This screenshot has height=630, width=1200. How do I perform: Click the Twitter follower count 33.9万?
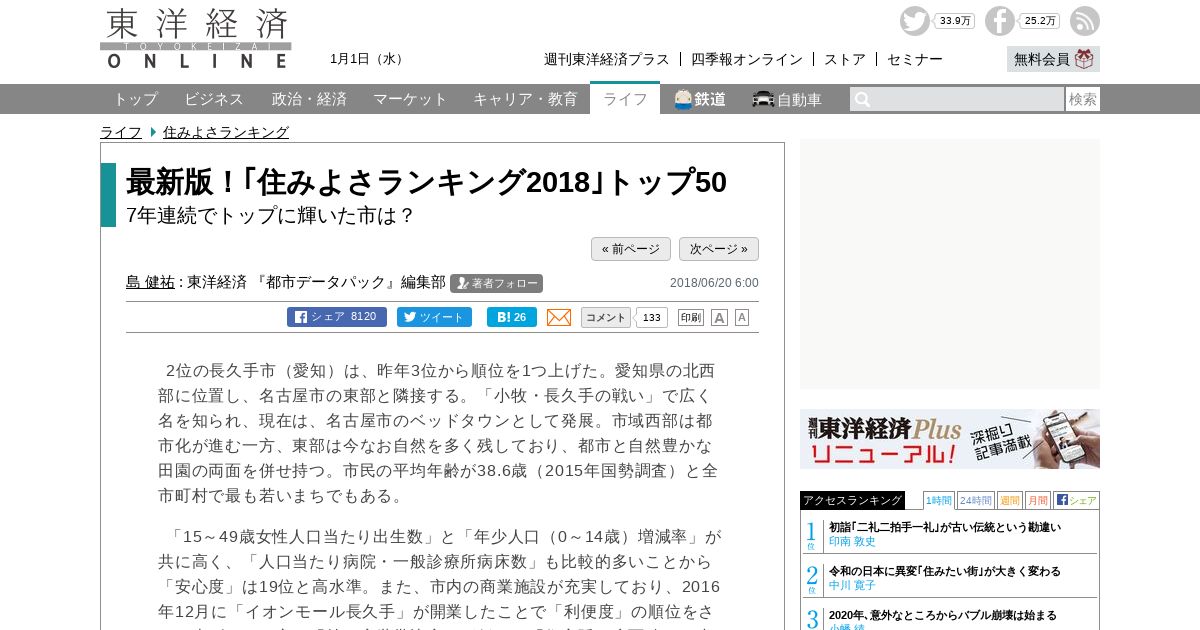tap(955, 21)
